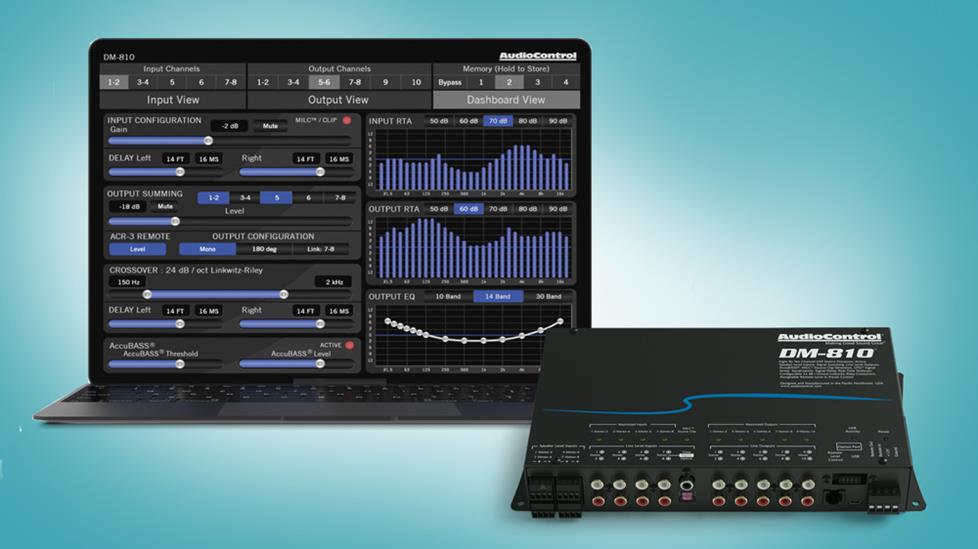This screenshot has height=549, width=978.
Task: Click the -2 dB gain value field
Action: click(230, 126)
